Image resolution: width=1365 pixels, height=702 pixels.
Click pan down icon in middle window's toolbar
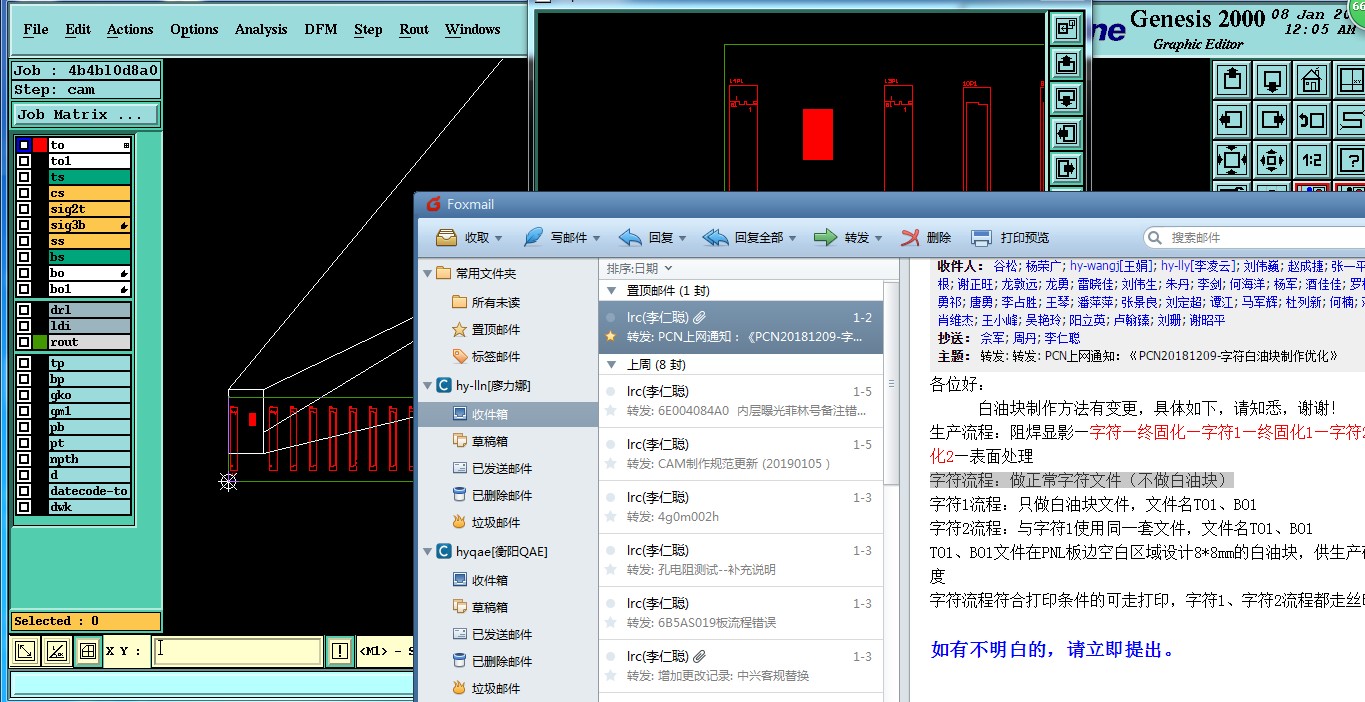click(1067, 98)
